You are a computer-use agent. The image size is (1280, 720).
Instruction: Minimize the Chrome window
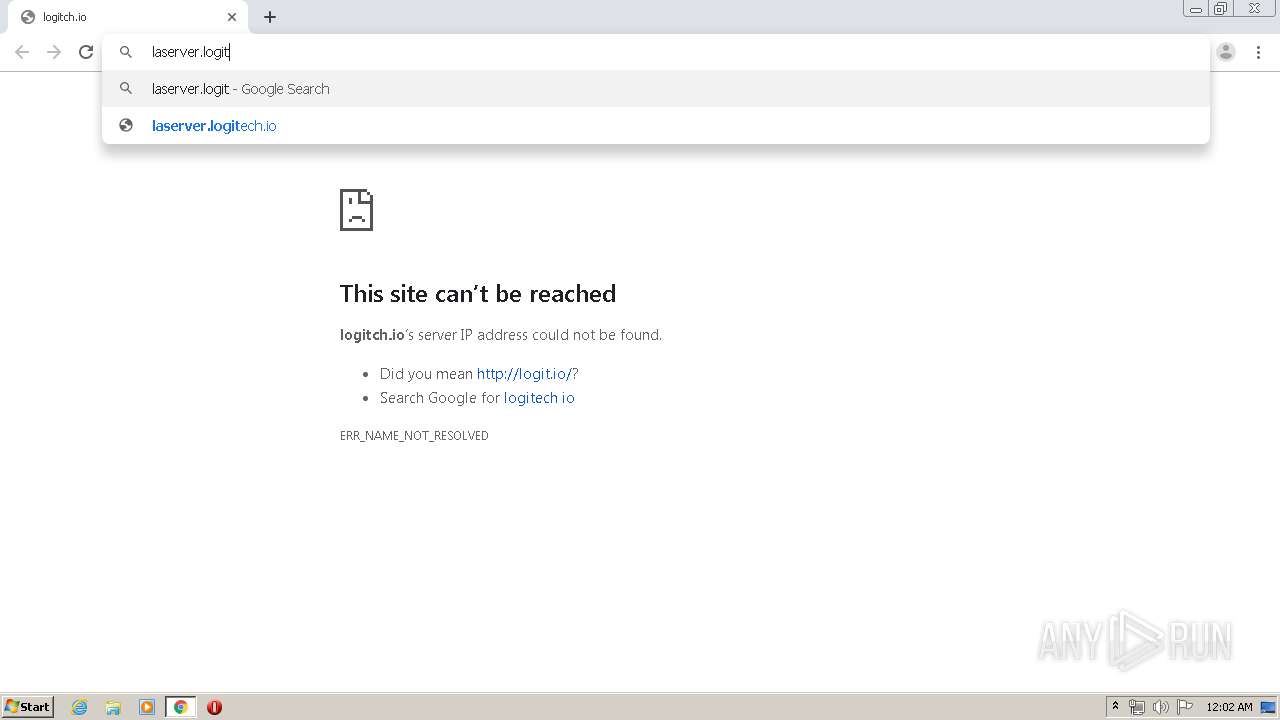[x=1196, y=9]
